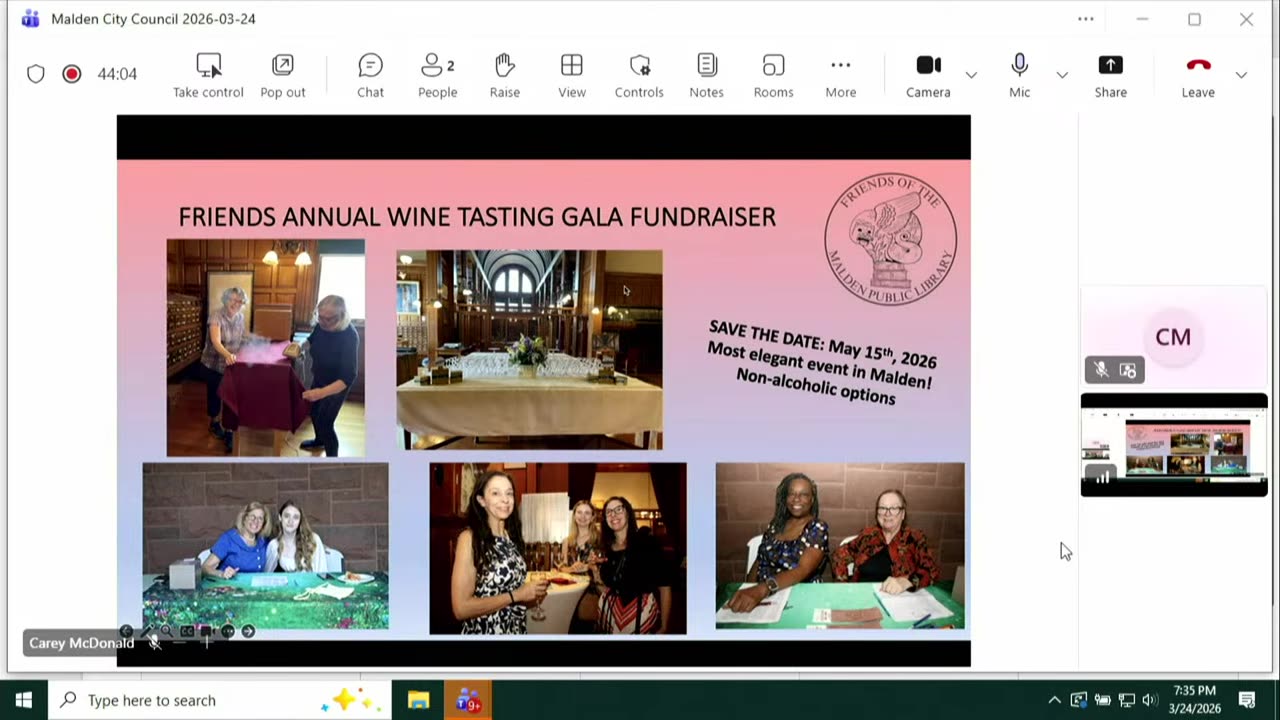
Task: Click the muted mic icon on CM tile
Action: pos(1101,370)
